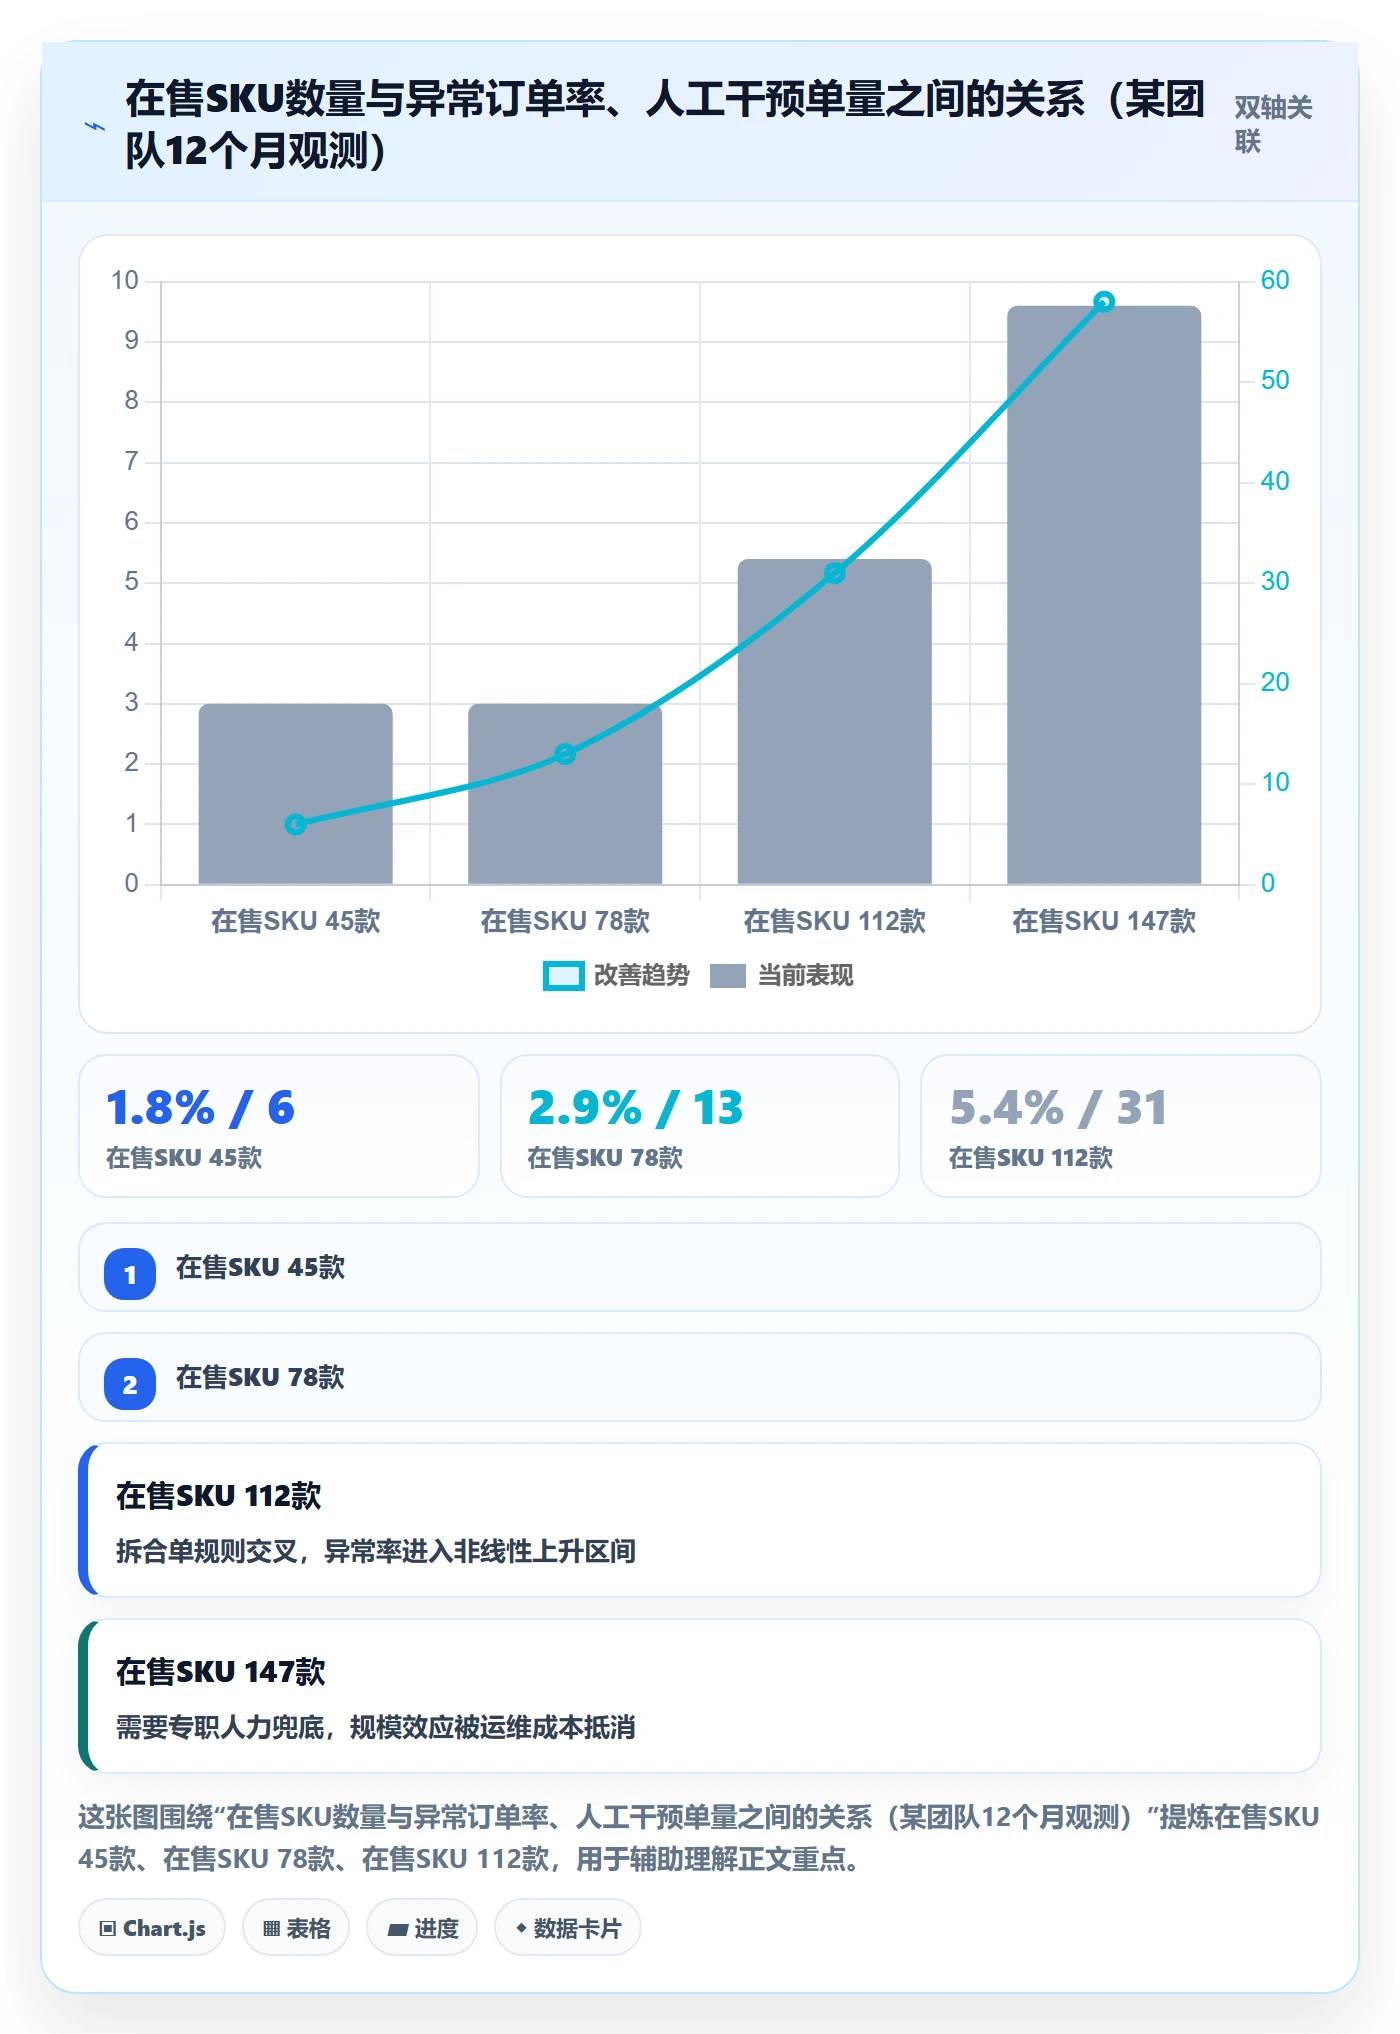Click the 在售SKU 45款 label beside badge 1
The image size is (1400, 2034).
(260, 1267)
